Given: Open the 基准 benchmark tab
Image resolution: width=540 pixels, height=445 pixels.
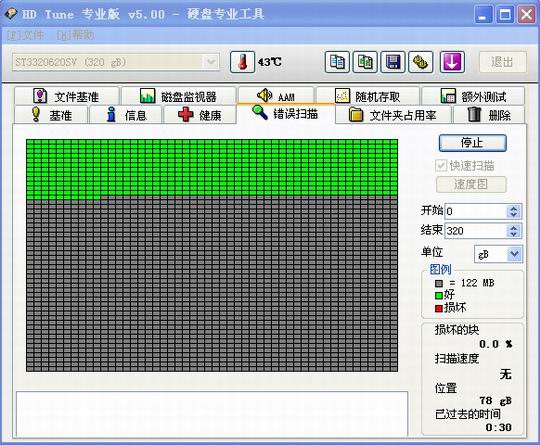Looking at the screenshot, I should (51, 115).
